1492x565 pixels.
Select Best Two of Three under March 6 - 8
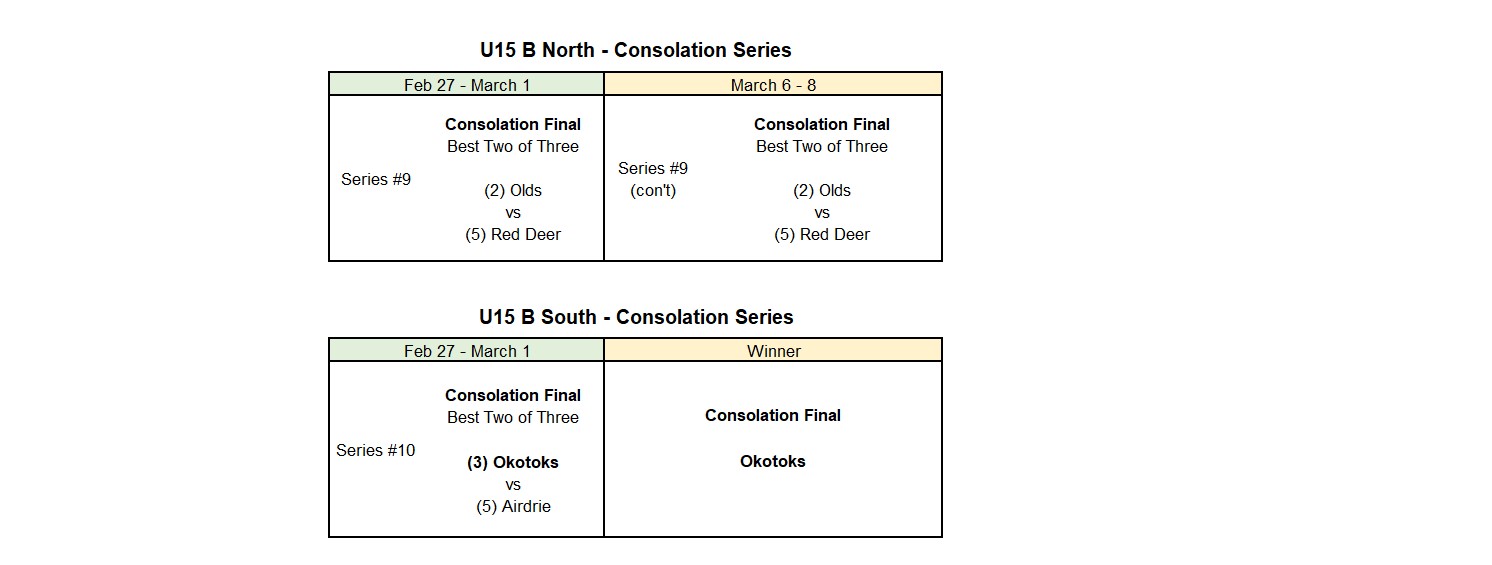[x=822, y=146]
